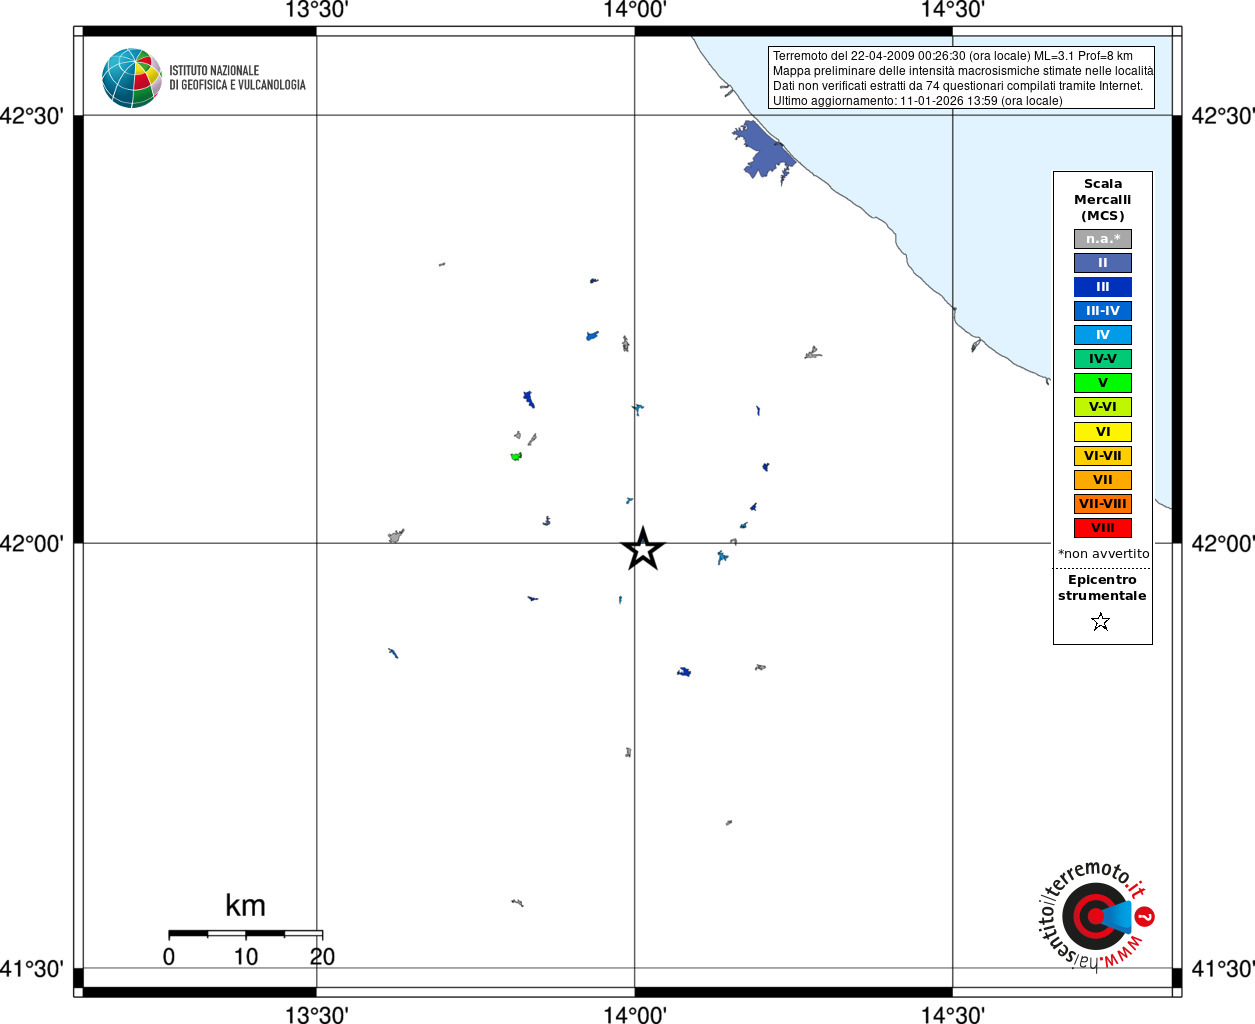Click the 'Ultimo aggiornamento' info line
This screenshot has width=1255, height=1024.
pyautogui.click(x=918, y=101)
